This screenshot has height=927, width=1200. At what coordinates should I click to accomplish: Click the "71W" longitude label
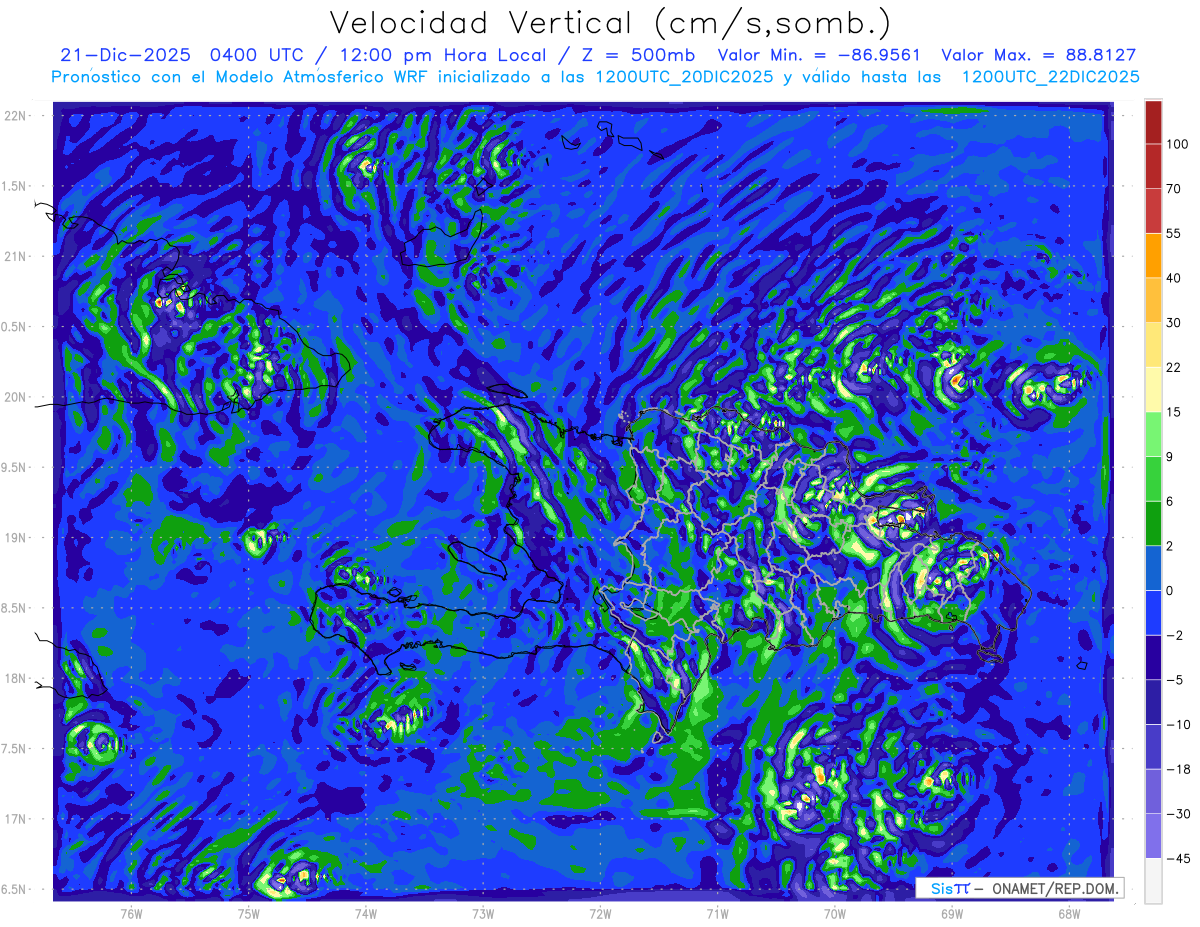[717, 913]
